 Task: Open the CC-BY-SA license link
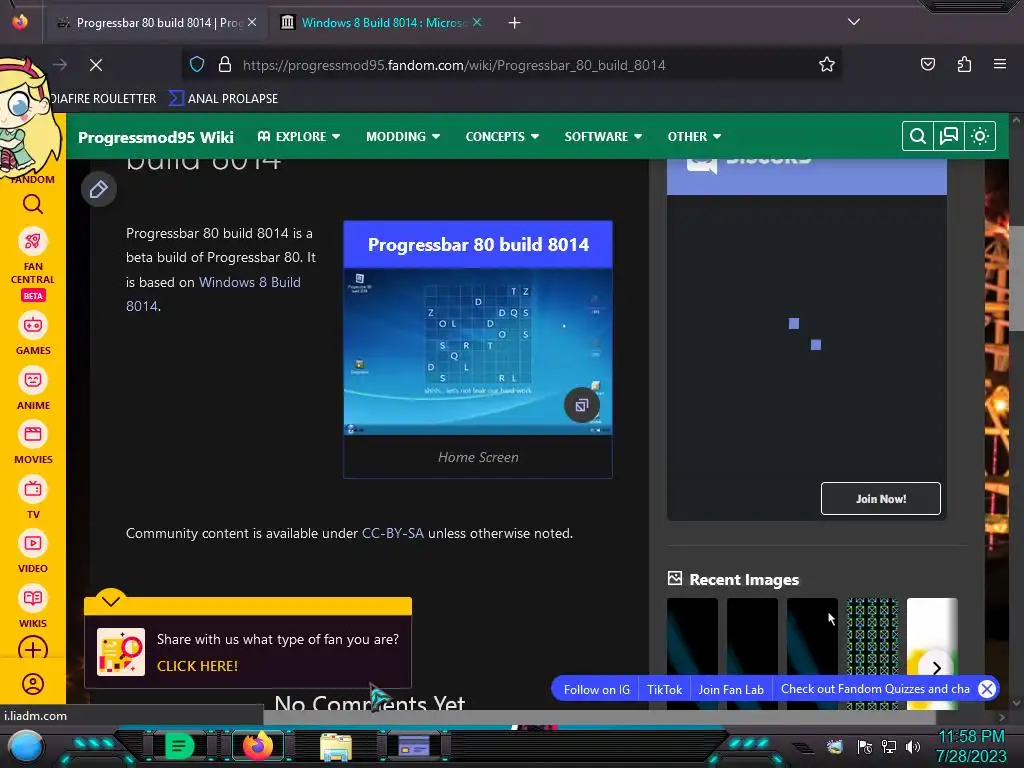(392, 534)
